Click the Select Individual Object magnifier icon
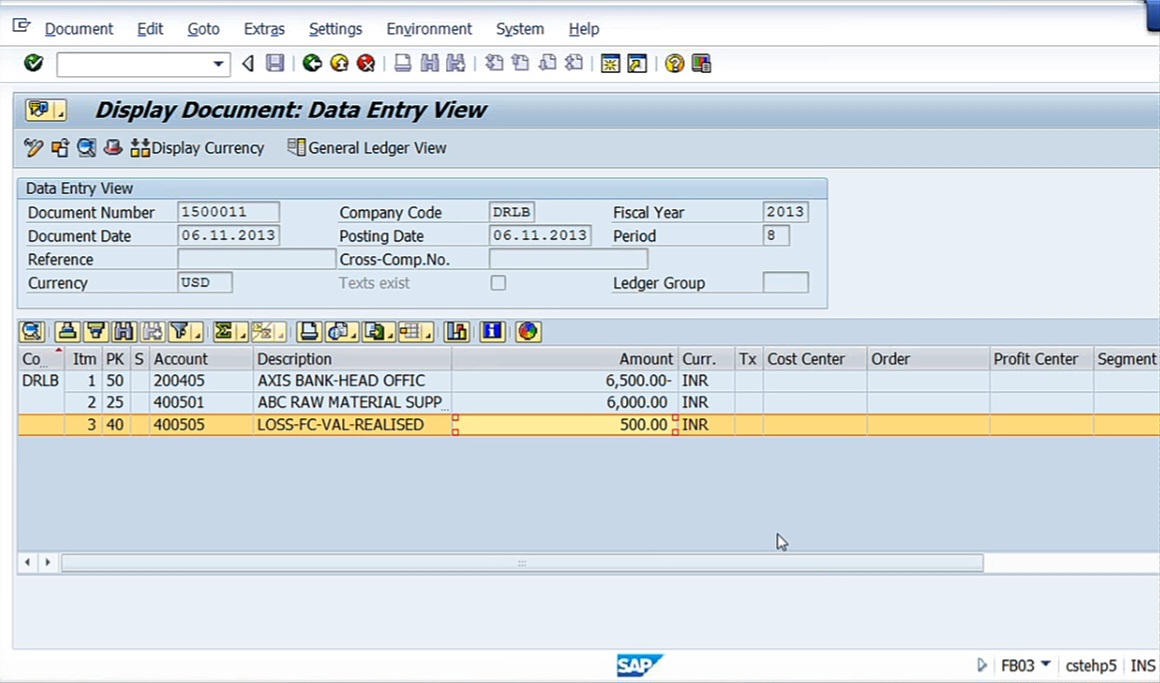 pyautogui.click(x=87, y=148)
